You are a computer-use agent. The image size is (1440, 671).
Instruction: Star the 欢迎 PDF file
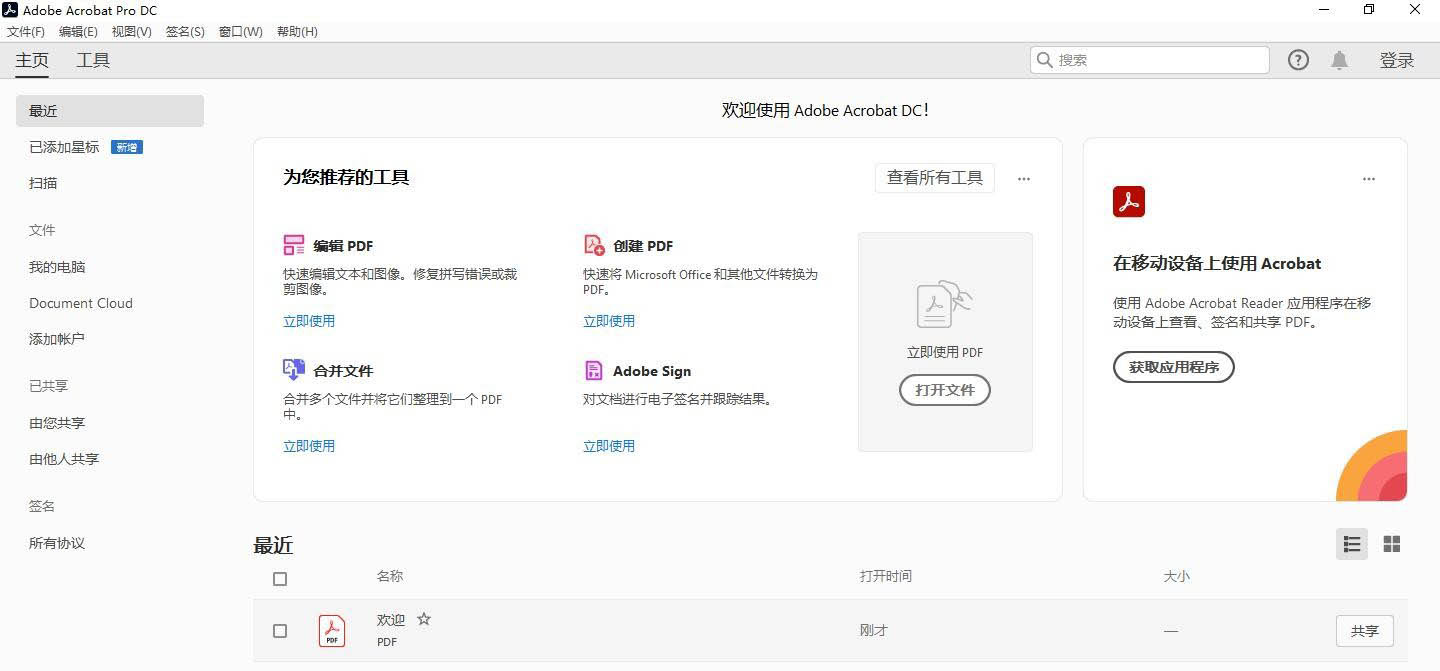pos(424,619)
